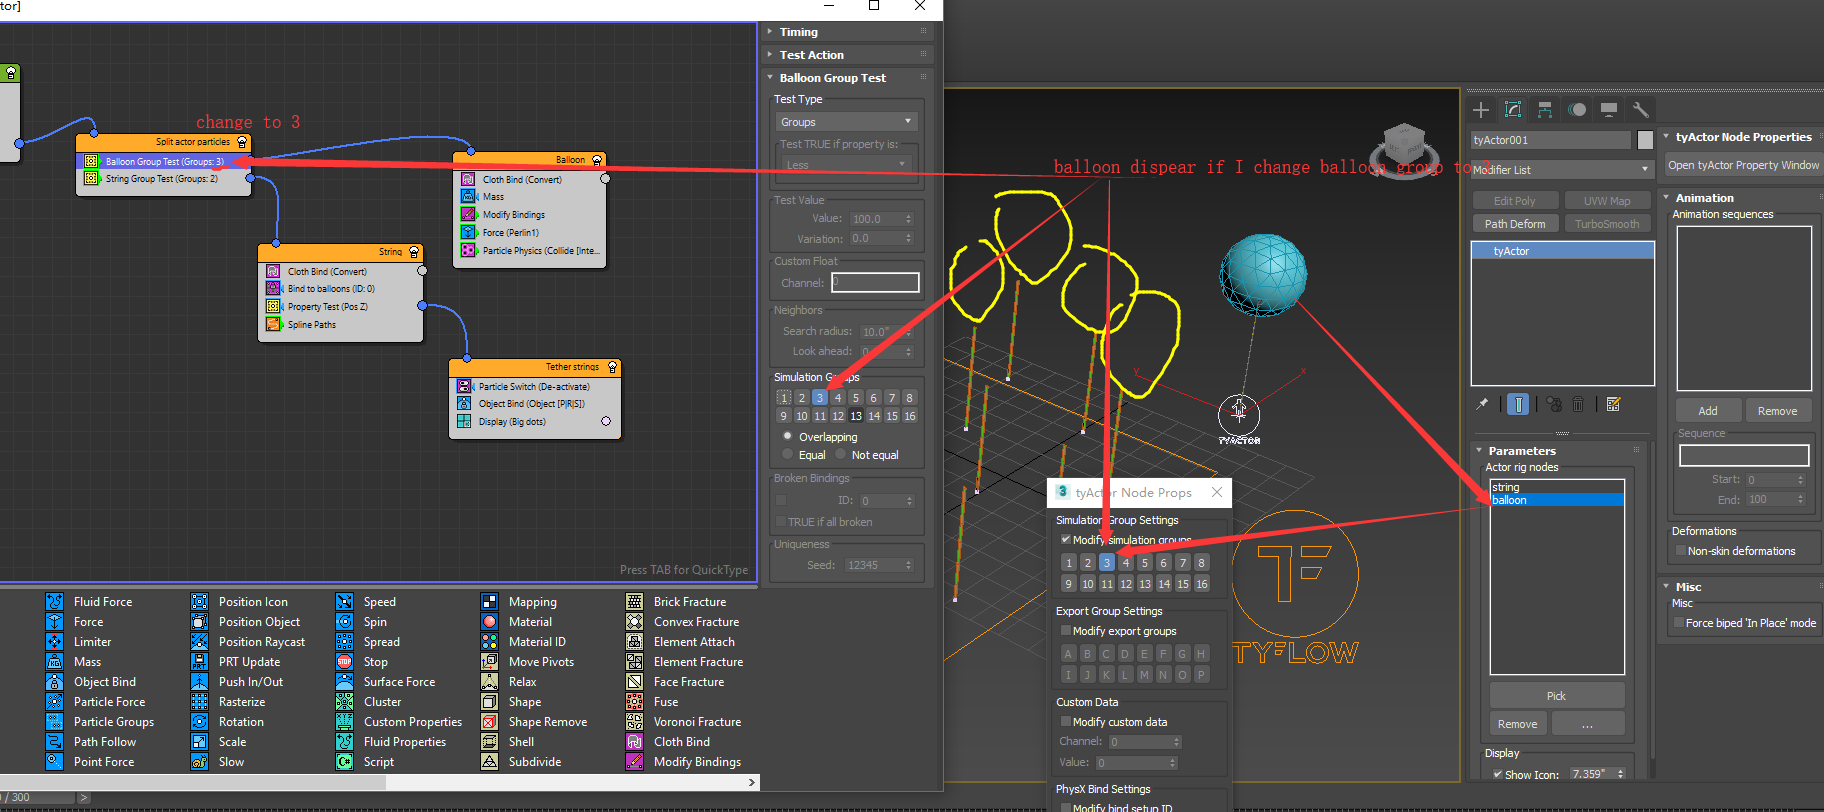Expand the Timing rollout
1824x812 pixels.
click(798, 32)
